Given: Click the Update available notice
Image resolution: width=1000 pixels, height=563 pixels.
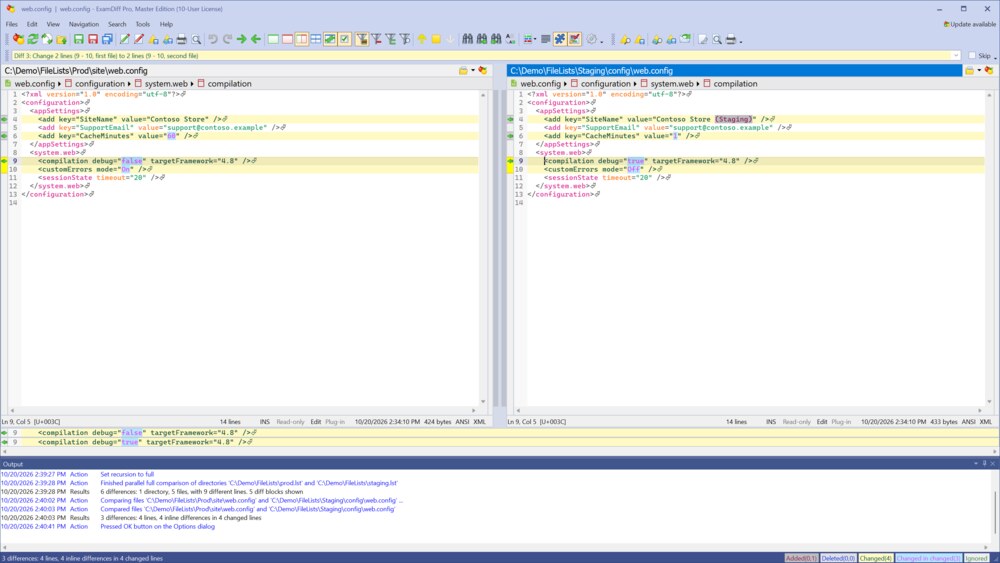Looking at the screenshot, I should pyautogui.click(x=969, y=24).
